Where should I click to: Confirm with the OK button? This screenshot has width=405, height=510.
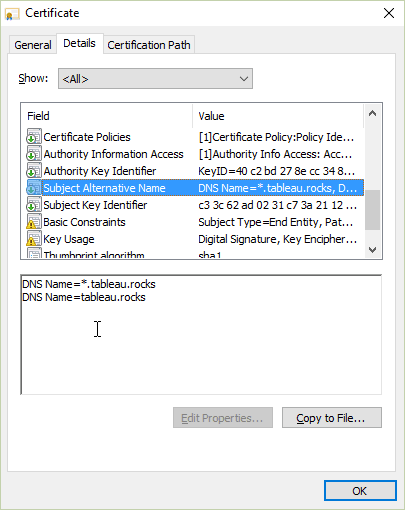pos(360,491)
